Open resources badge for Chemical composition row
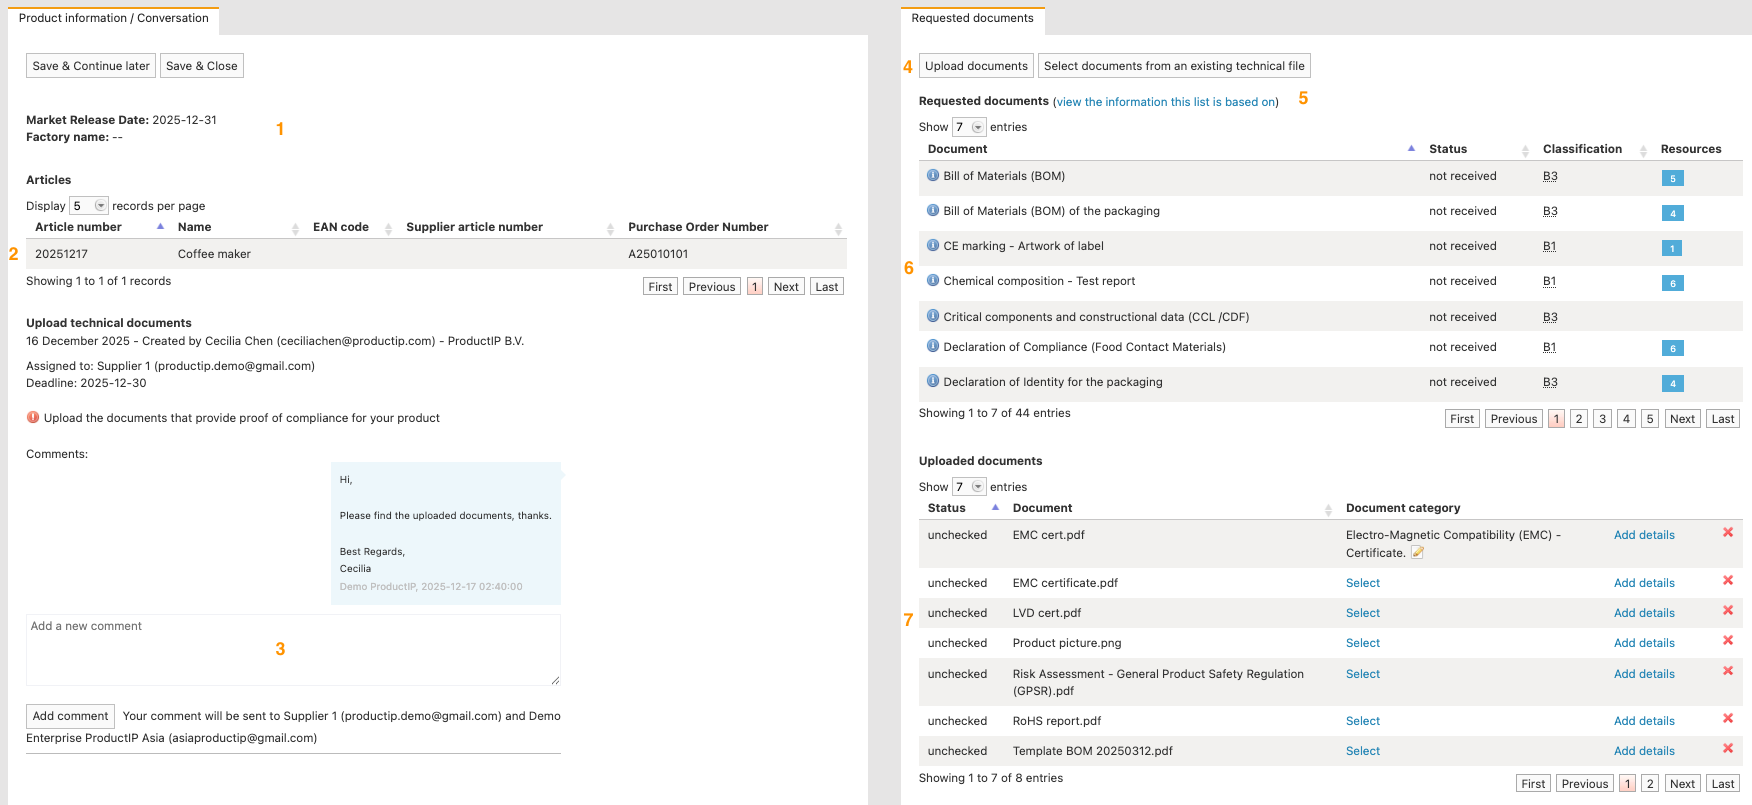 [x=1672, y=283]
